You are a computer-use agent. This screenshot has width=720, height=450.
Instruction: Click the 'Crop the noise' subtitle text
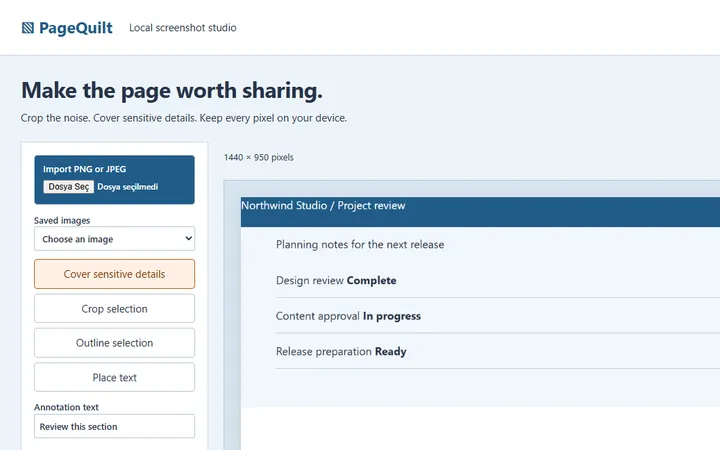point(184,118)
